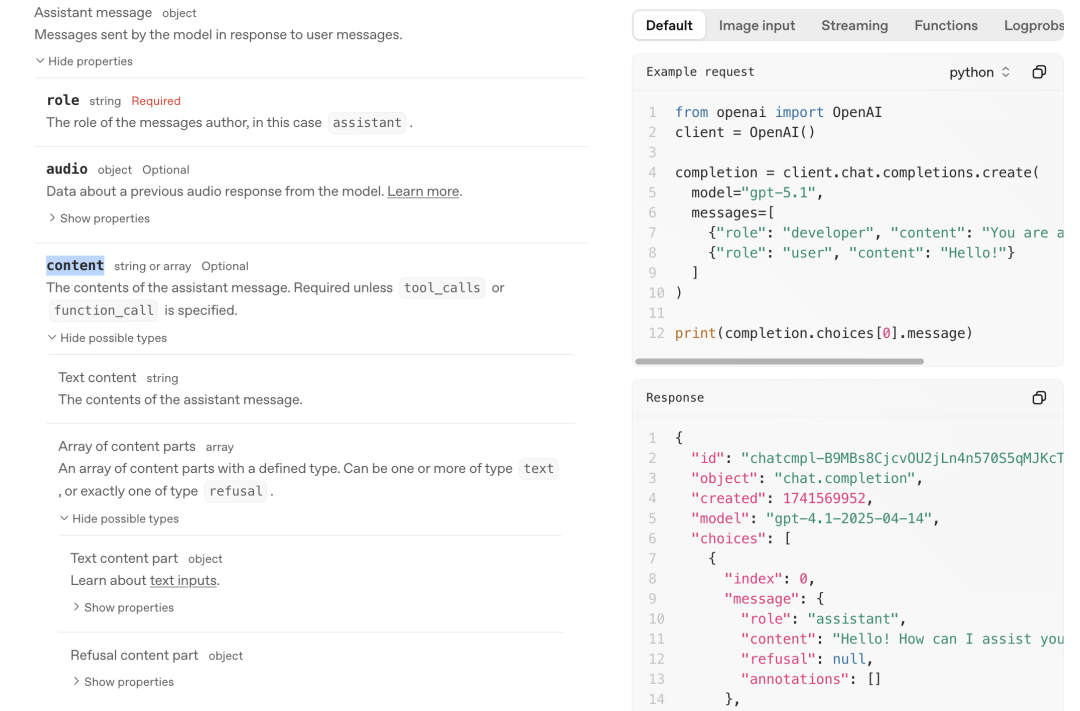Screen dimensions: 1080x711
Task: Hide possible types for Array of content parts
Action: tap(119, 519)
